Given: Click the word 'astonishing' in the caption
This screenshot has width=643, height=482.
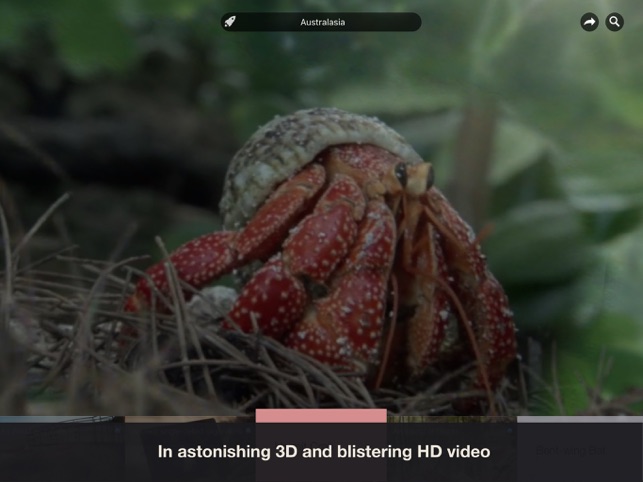Looking at the screenshot, I should (221, 452).
